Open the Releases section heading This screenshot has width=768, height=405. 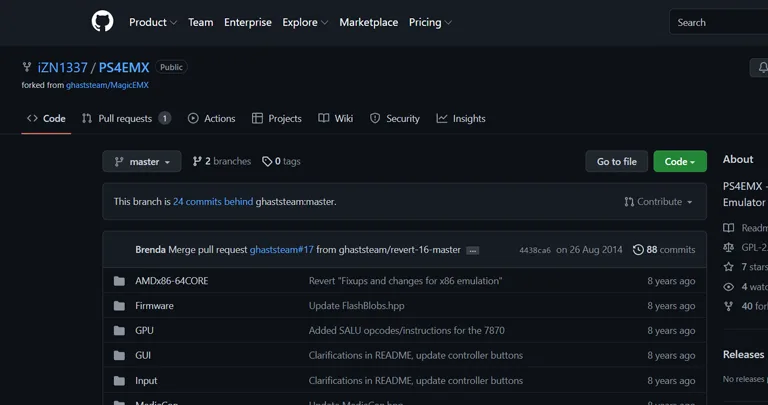click(x=744, y=355)
